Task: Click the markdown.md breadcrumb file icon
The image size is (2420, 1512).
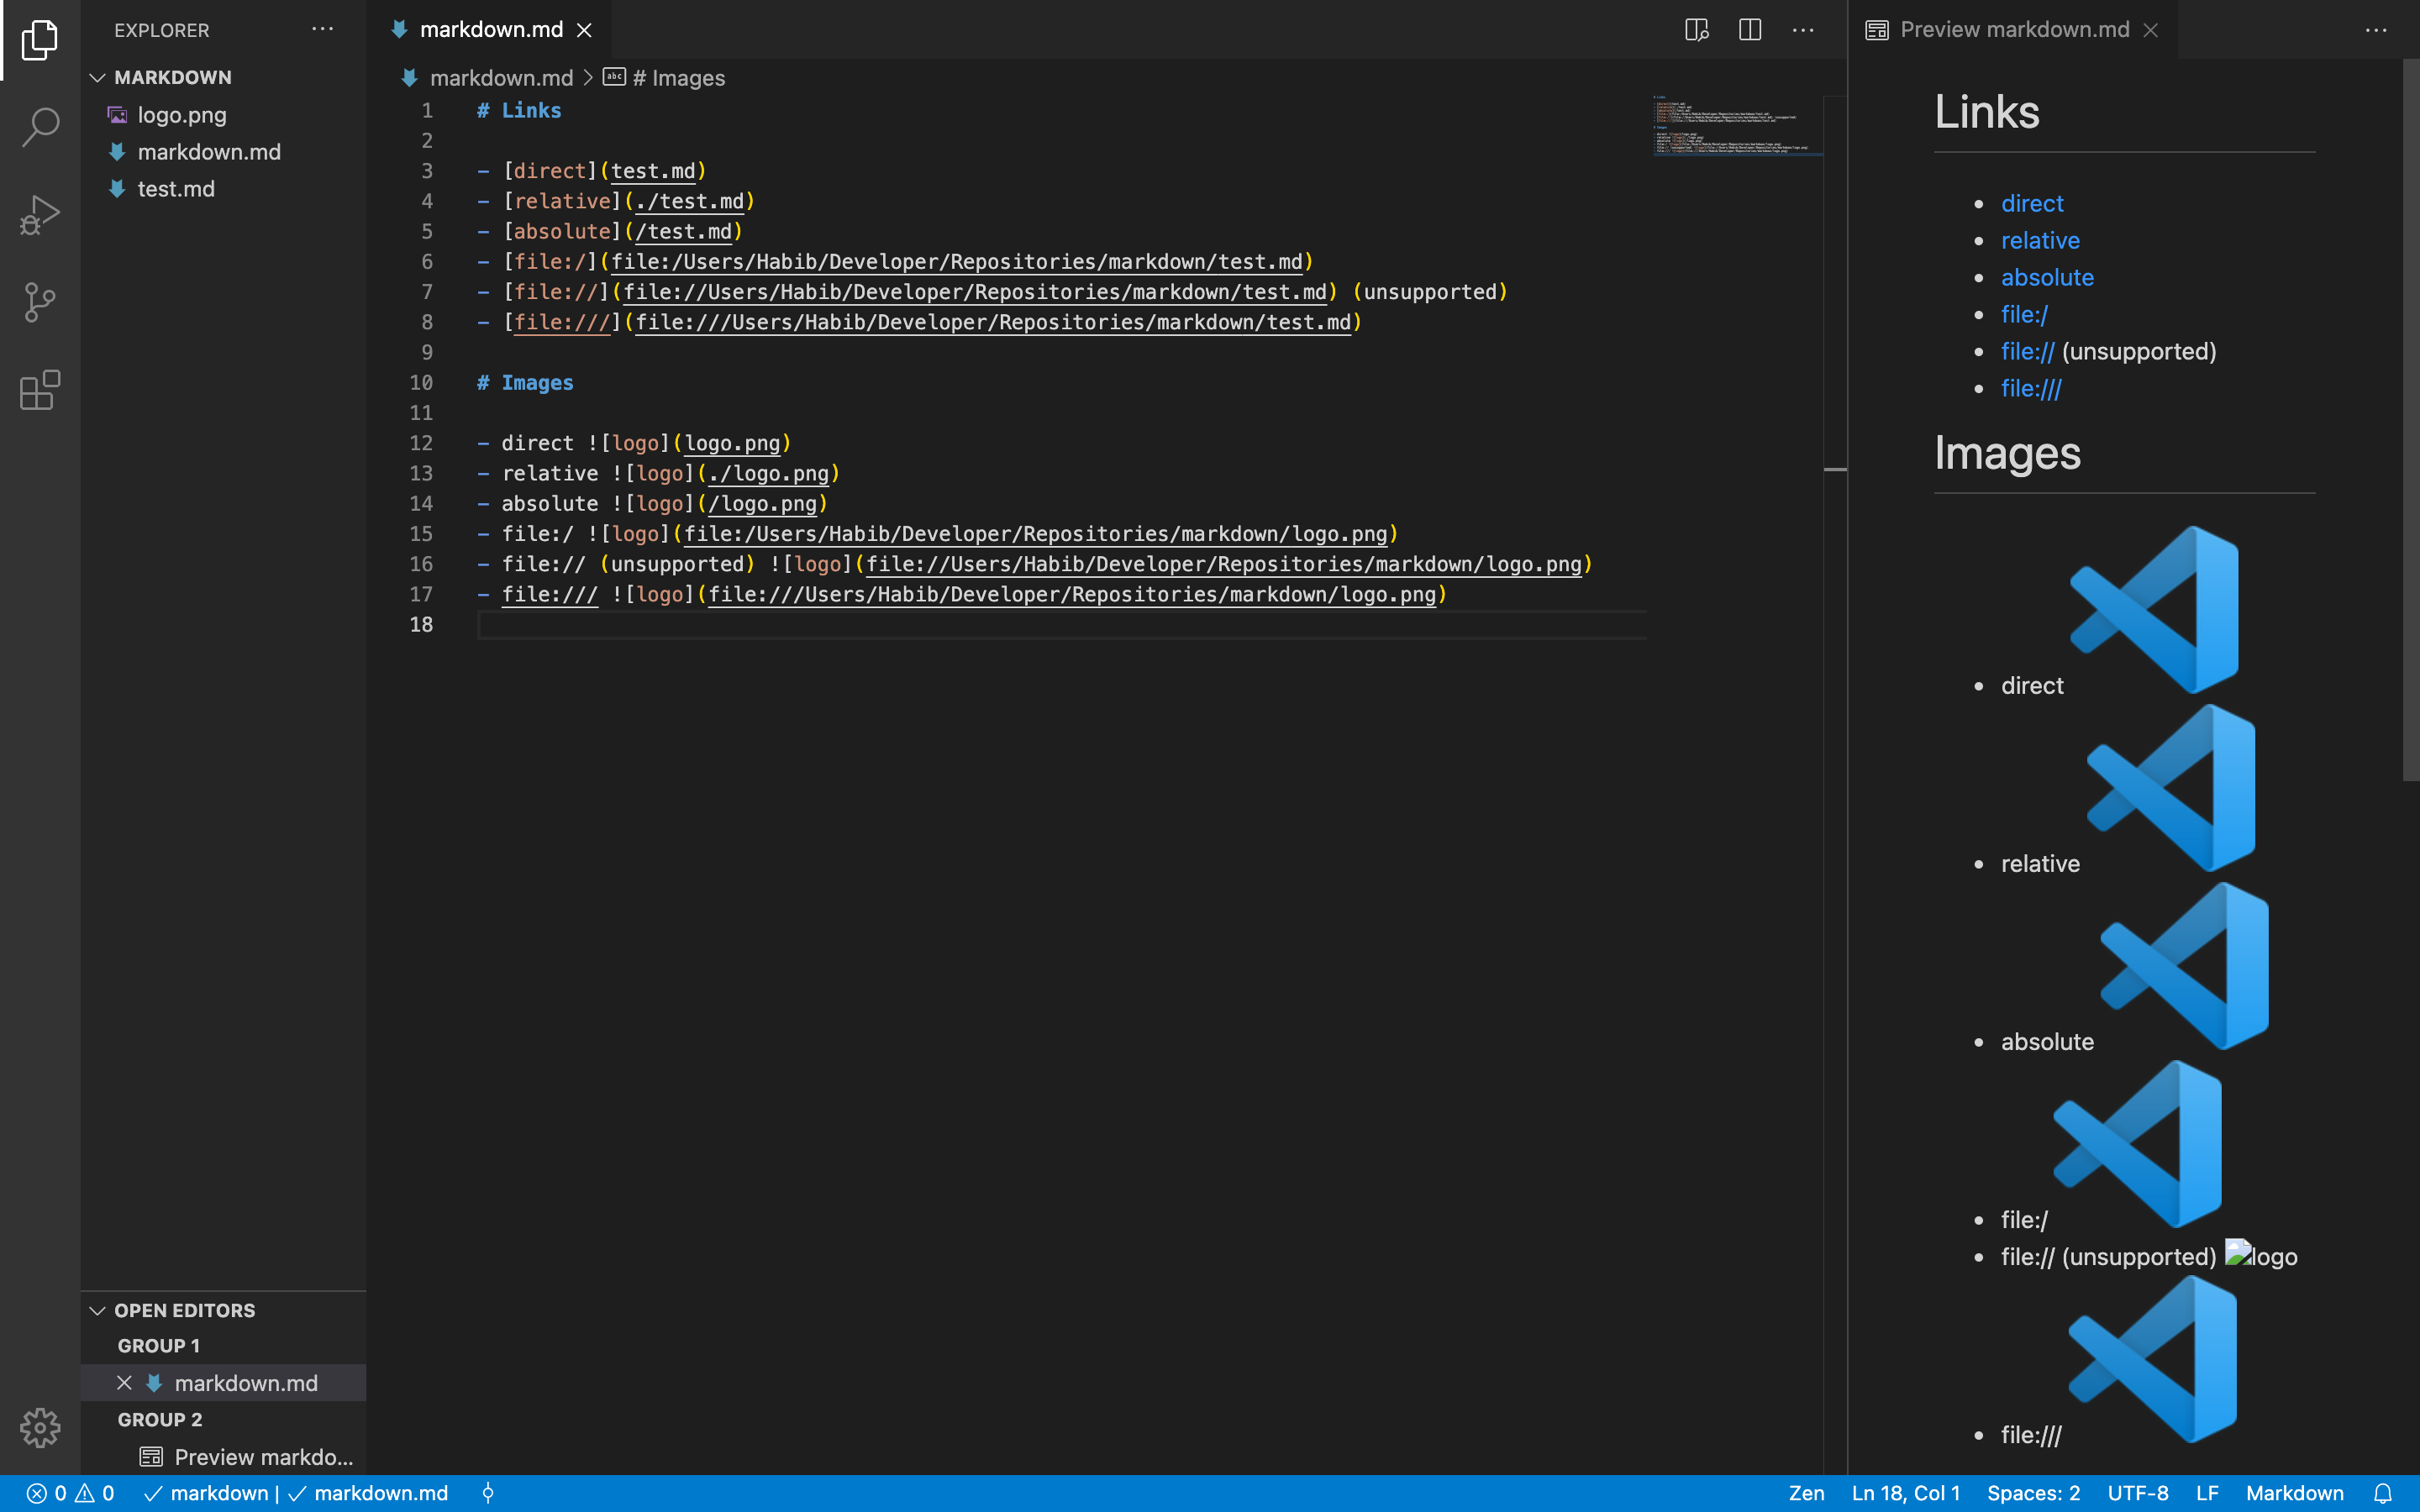Action: (x=409, y=78)
